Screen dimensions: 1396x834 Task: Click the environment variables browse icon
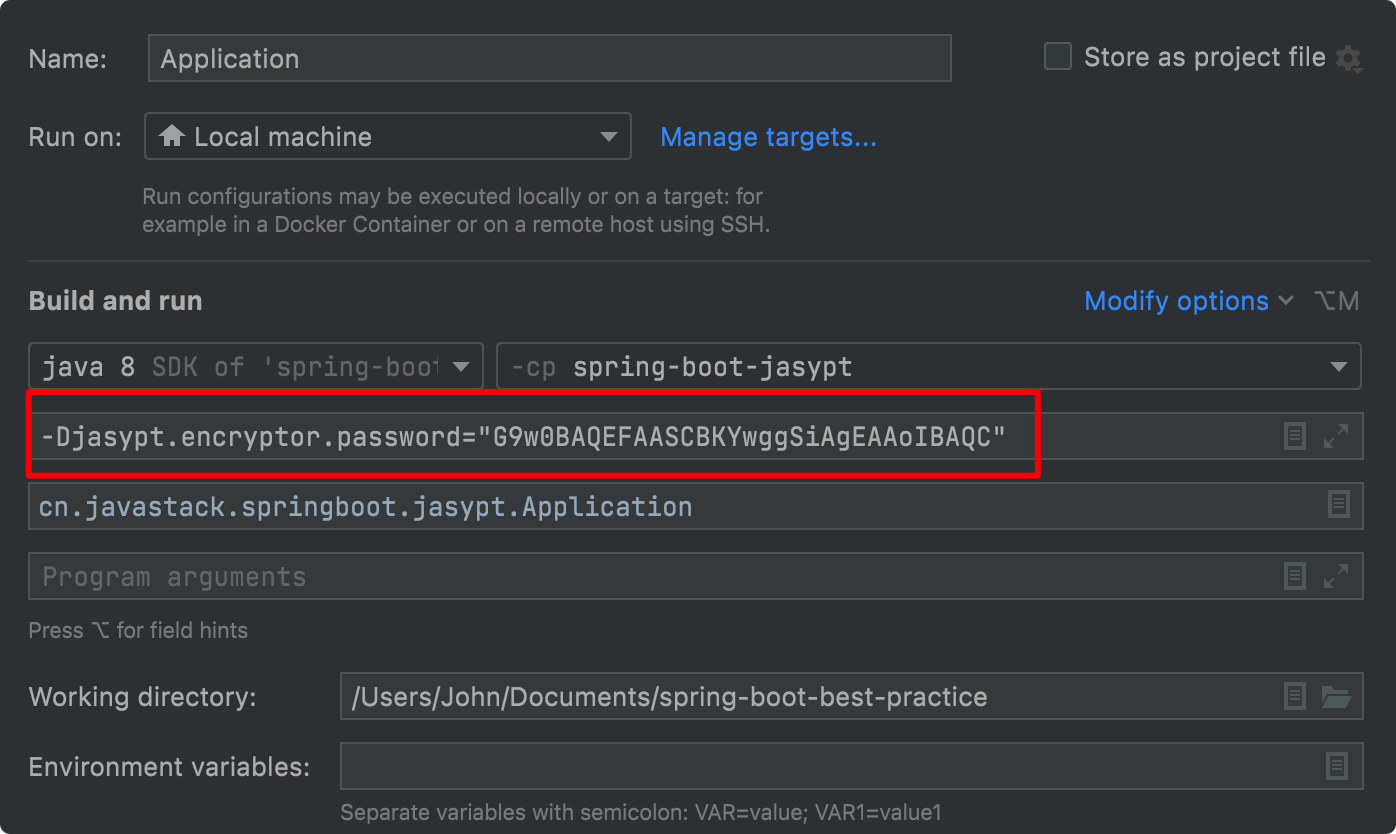(x=1337, y=766)
